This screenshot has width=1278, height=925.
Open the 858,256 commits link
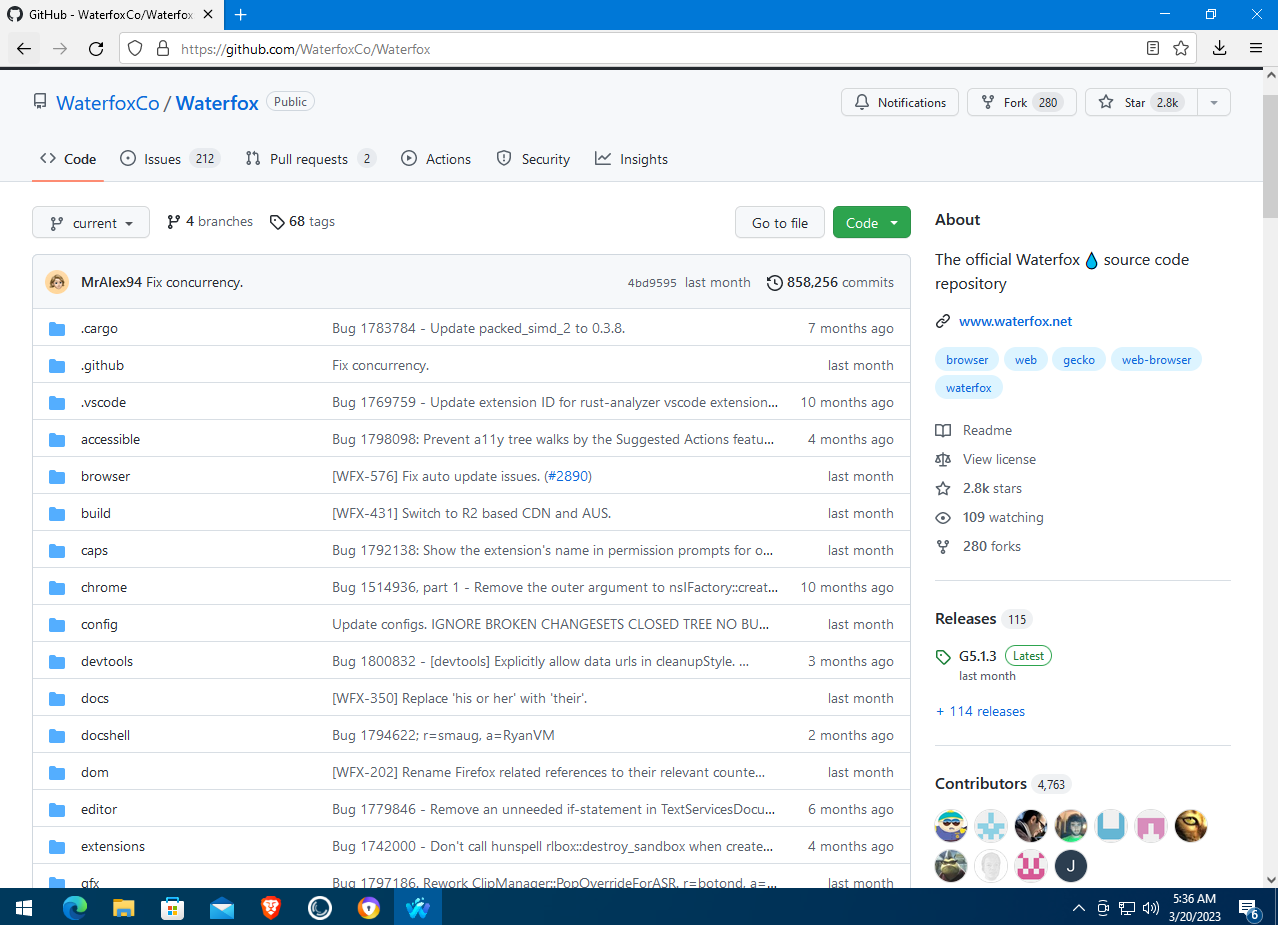click(x=830, y=283)
